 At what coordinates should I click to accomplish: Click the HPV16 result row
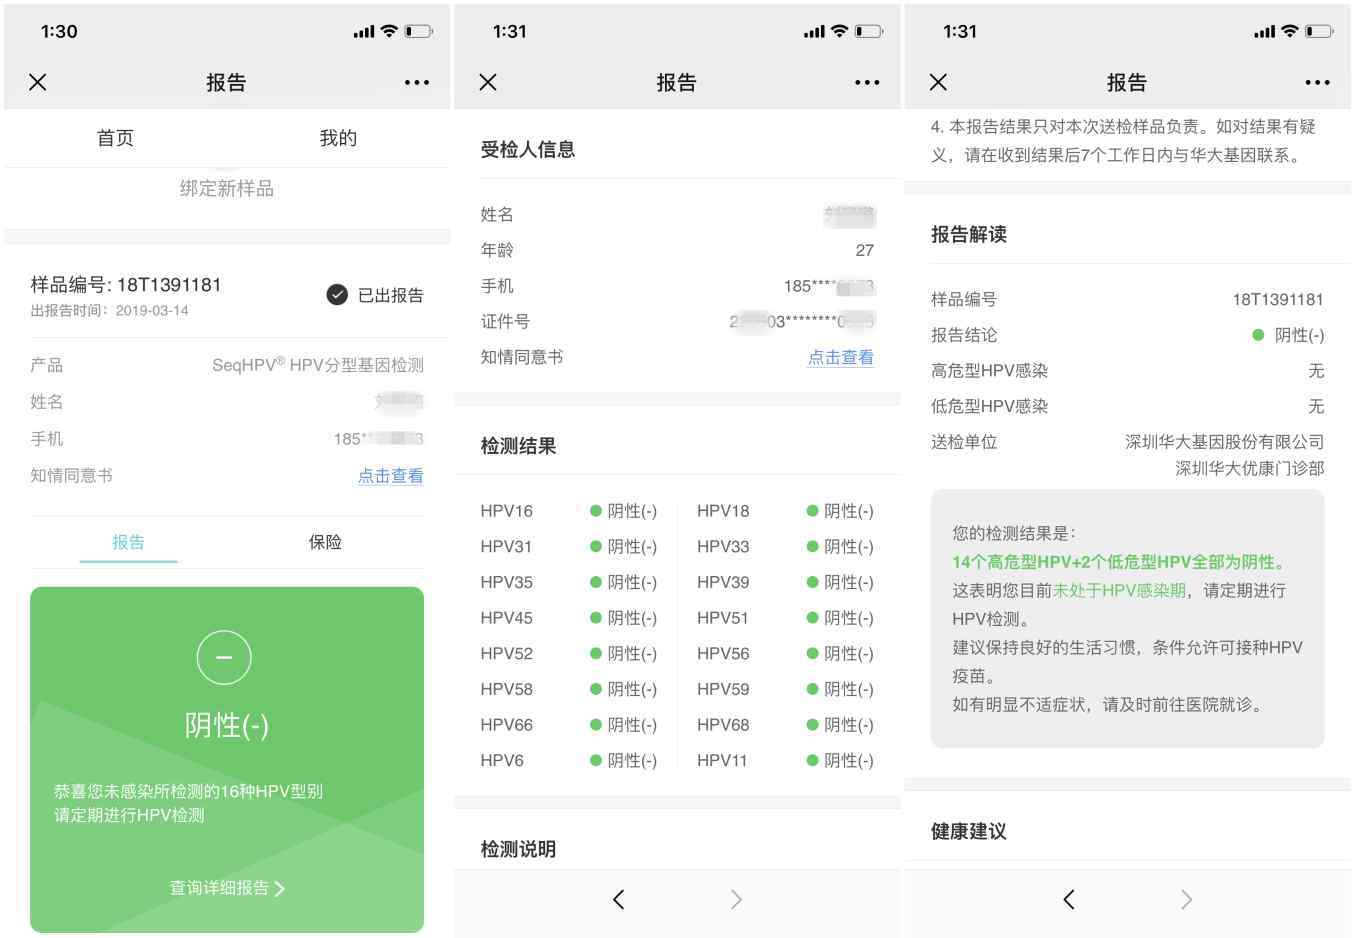click(568, 511)
